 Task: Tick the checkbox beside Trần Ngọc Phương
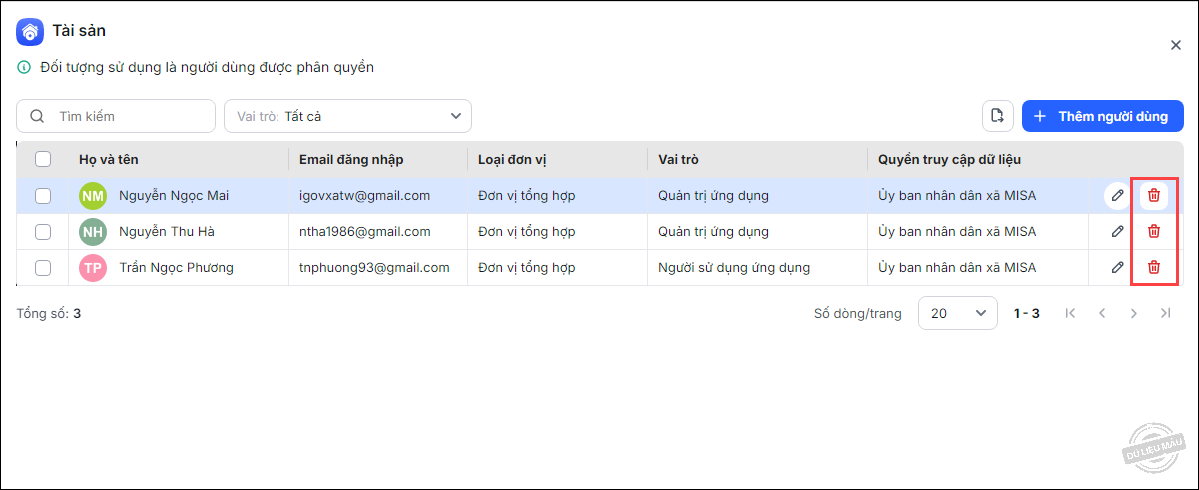[43, 268]
